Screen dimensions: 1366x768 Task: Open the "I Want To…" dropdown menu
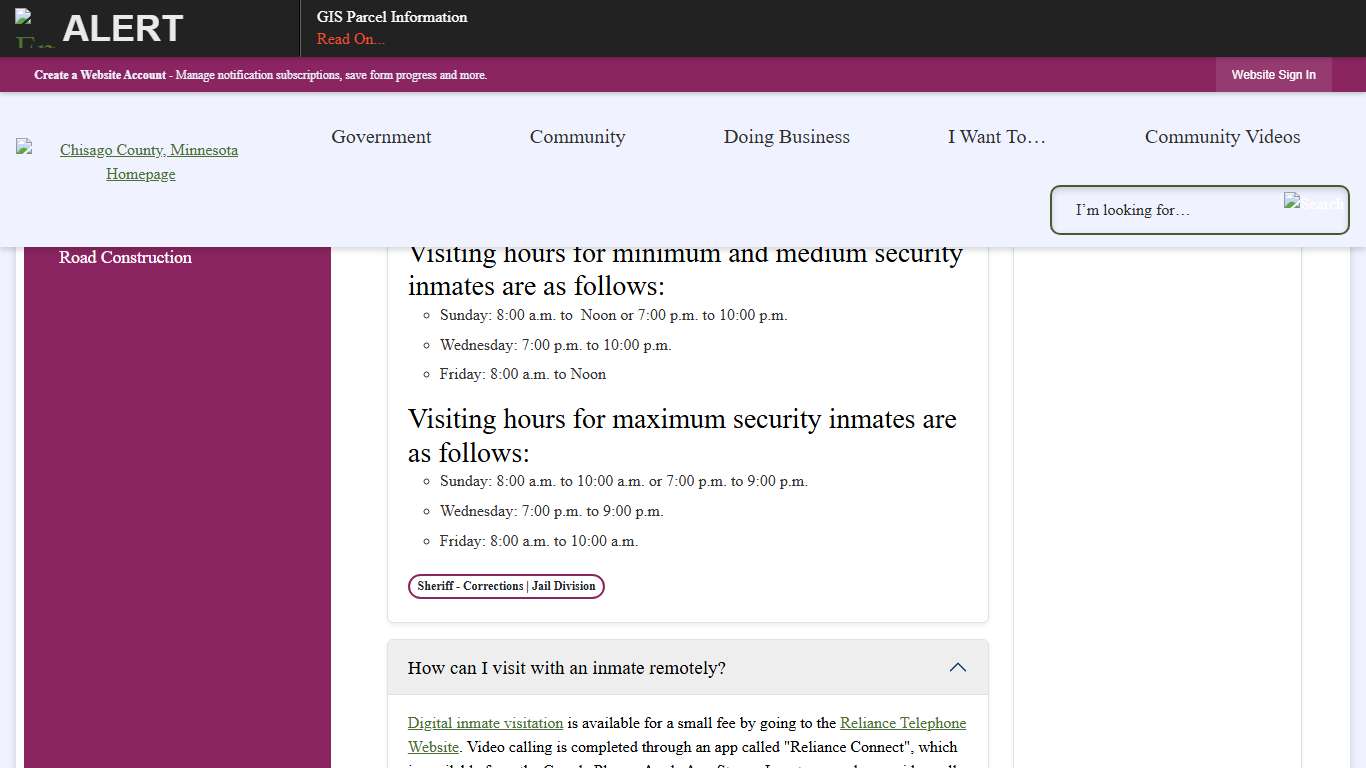click(996, 137)
